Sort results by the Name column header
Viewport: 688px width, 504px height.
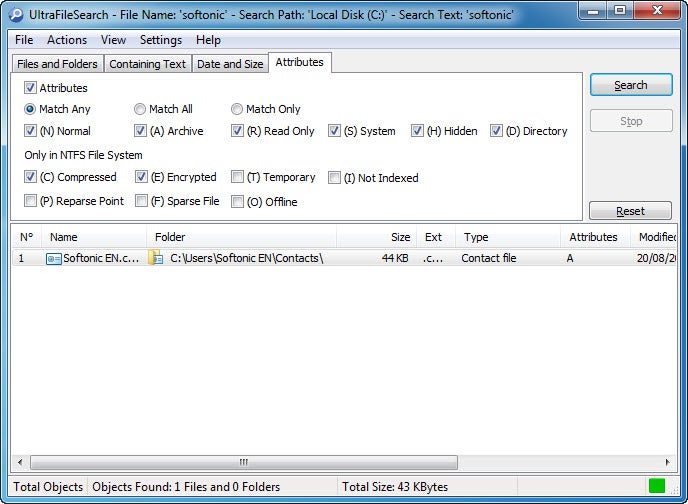click(x=94, y=237)
